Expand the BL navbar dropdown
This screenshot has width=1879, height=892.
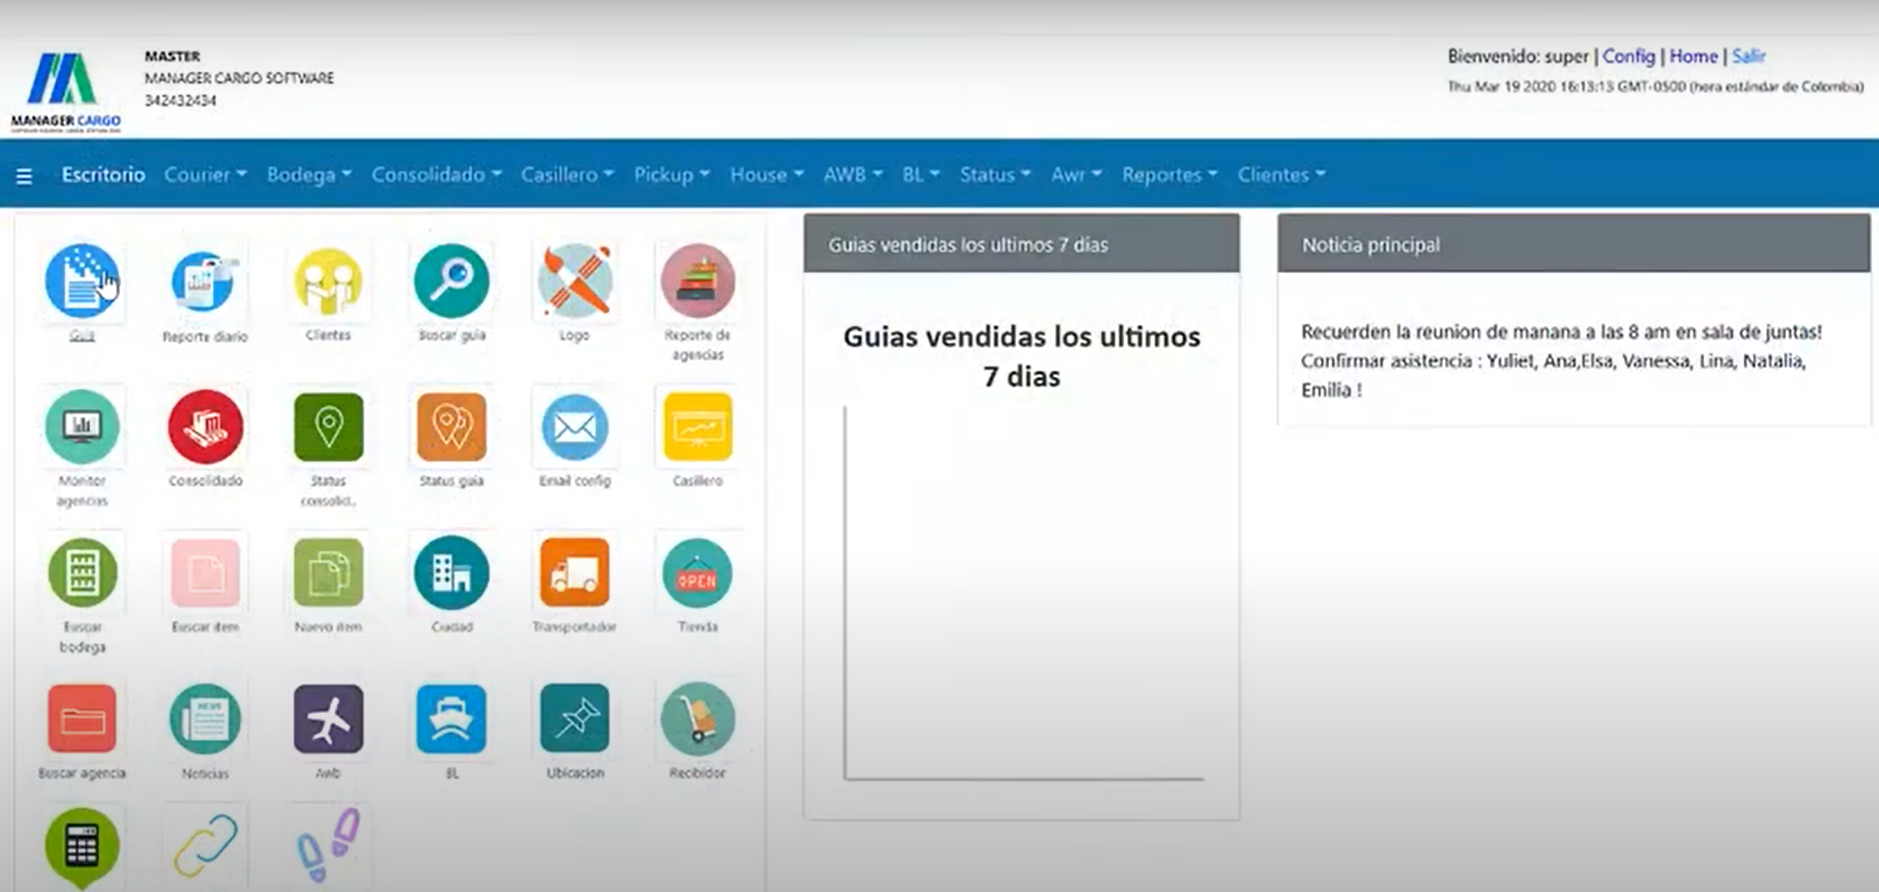coord(921,174)
